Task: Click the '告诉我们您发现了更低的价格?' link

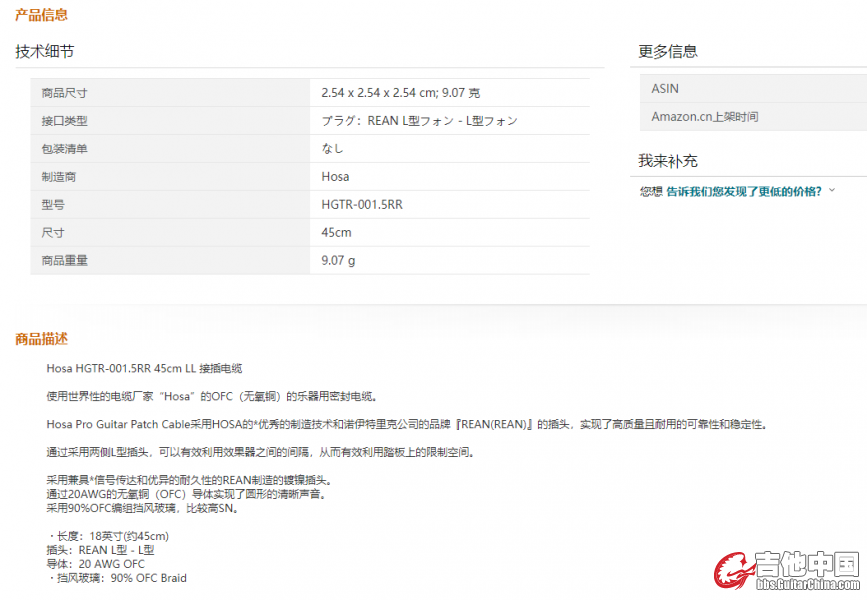Action: (744, 191)
